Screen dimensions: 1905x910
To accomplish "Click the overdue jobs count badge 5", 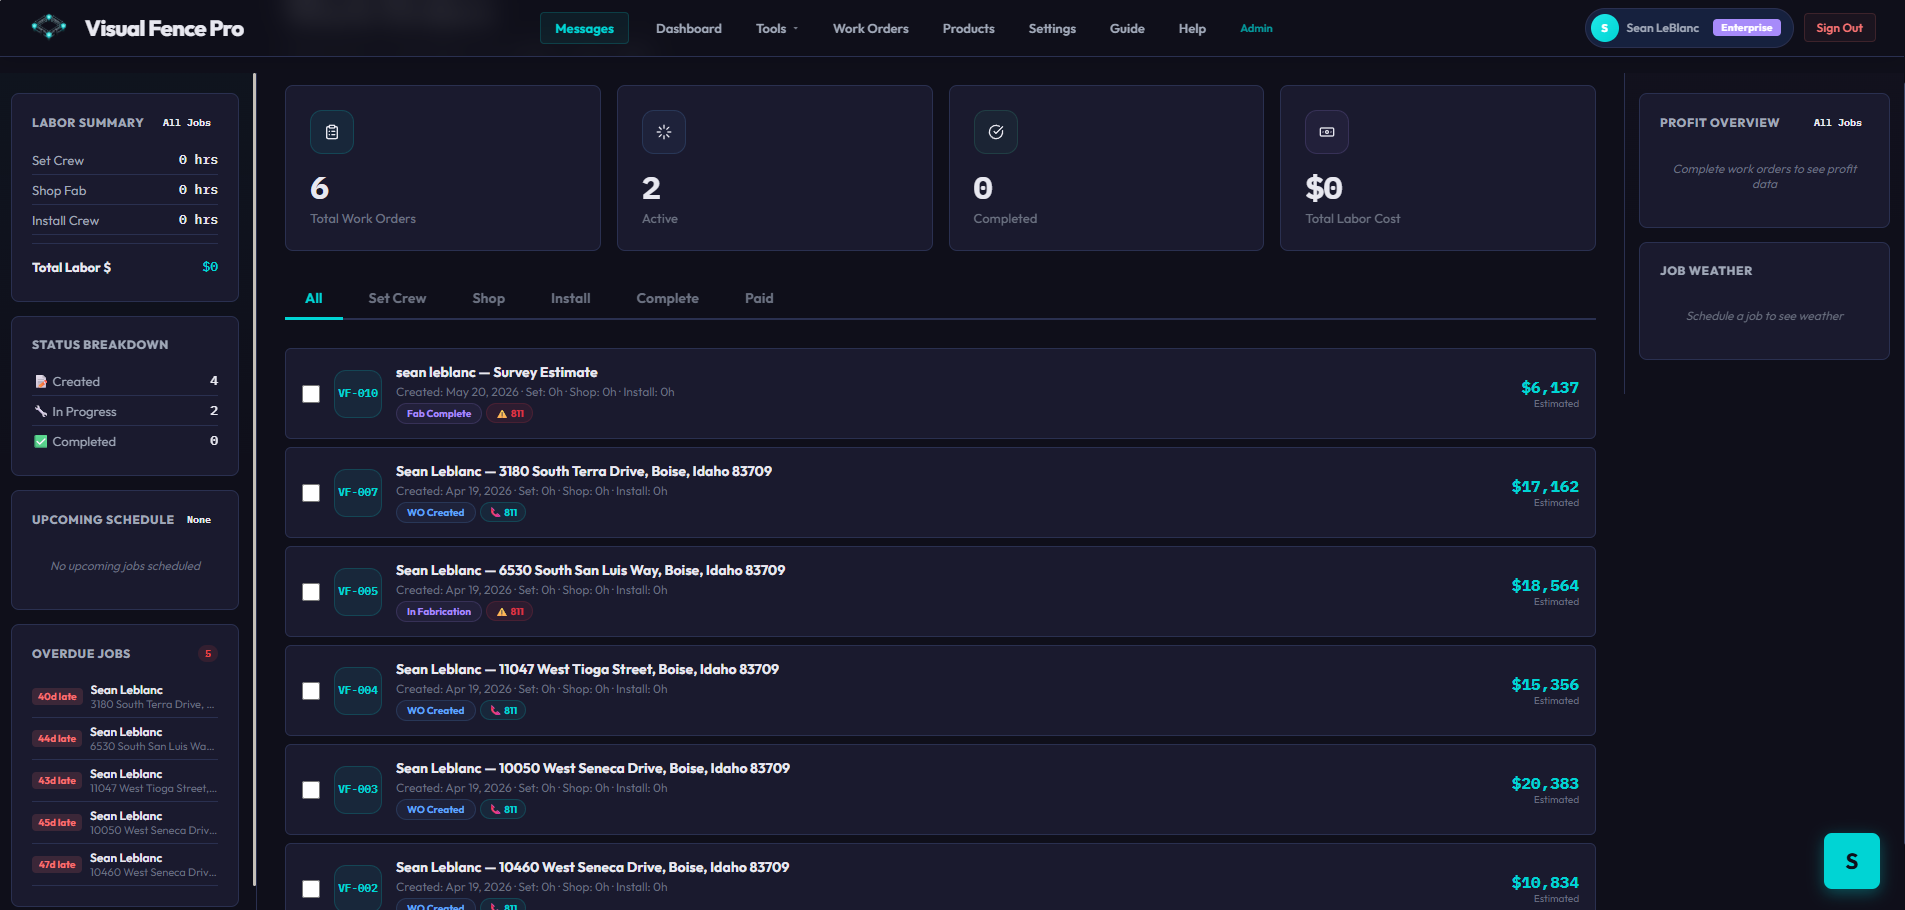I will [x=208, y=654].
